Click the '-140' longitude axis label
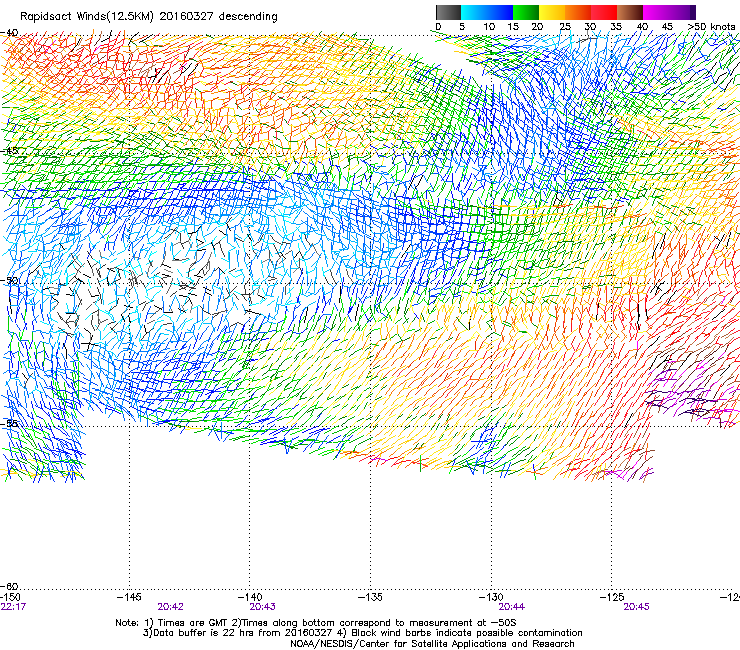This screenshot has width=740, height=650. click(x=250, y=598)
